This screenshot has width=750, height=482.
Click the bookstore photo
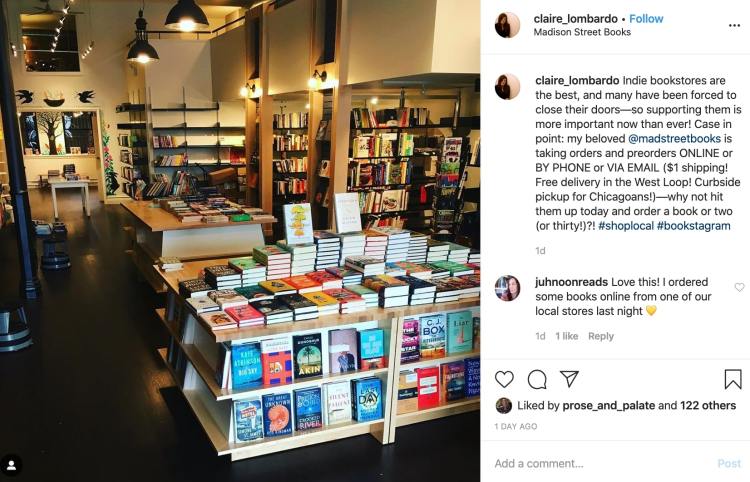pos(240,241)
